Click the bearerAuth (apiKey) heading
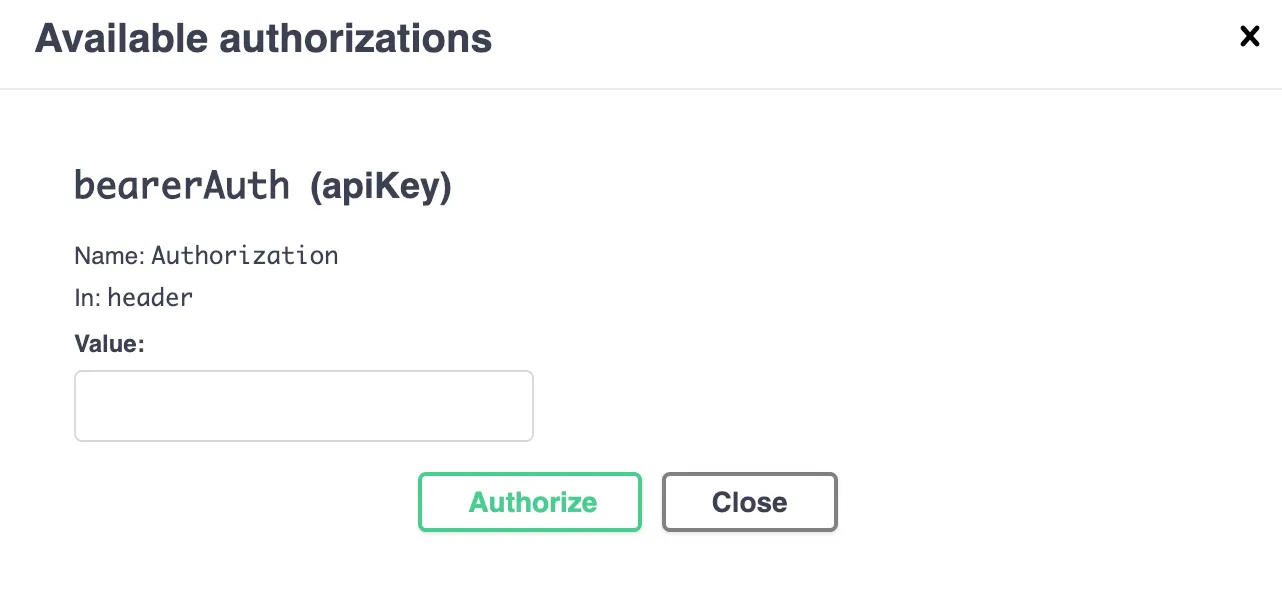The image size is (1282, 598). 263,185
